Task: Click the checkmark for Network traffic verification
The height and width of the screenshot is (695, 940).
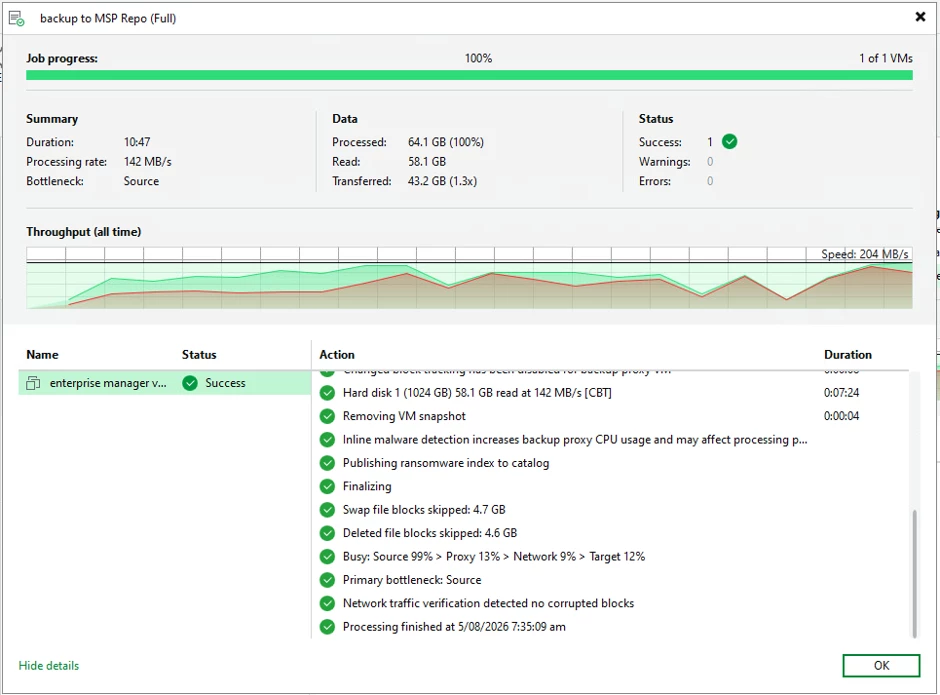Action: (327, 603)
